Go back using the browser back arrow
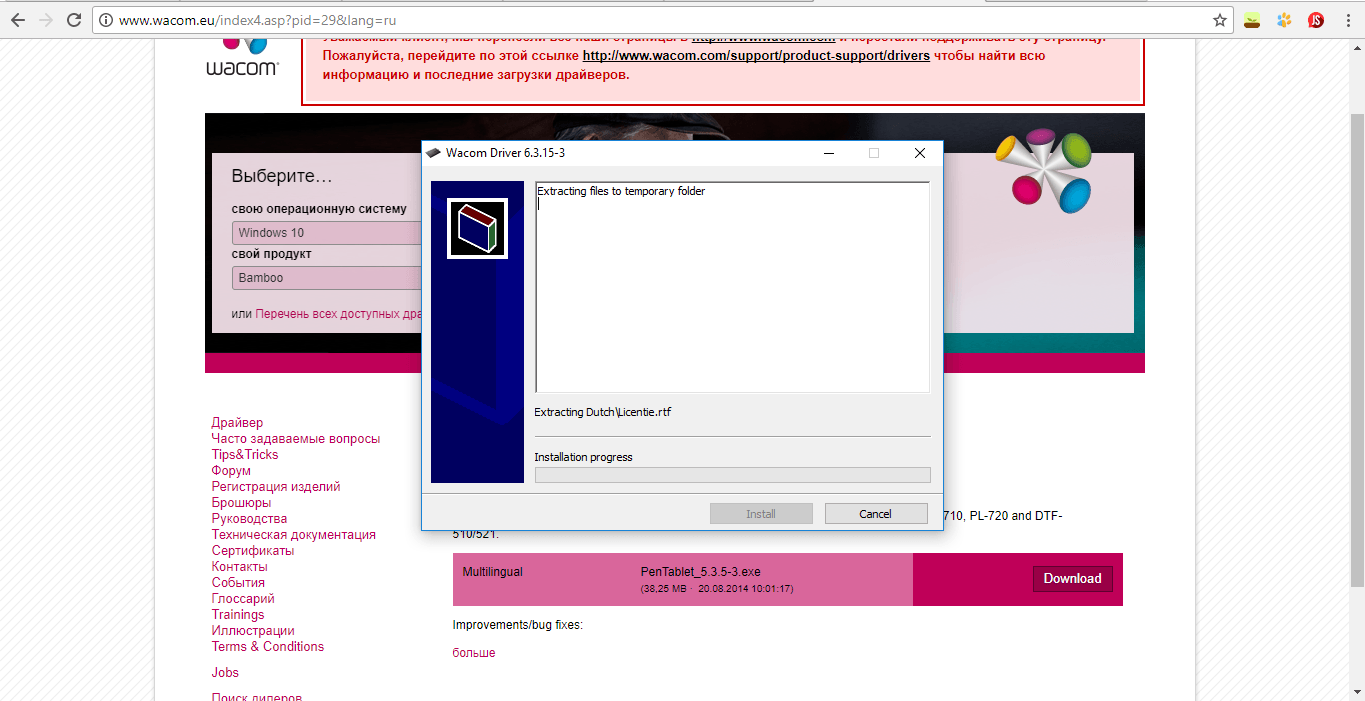 pyautogui.click(x=19, y=19)
